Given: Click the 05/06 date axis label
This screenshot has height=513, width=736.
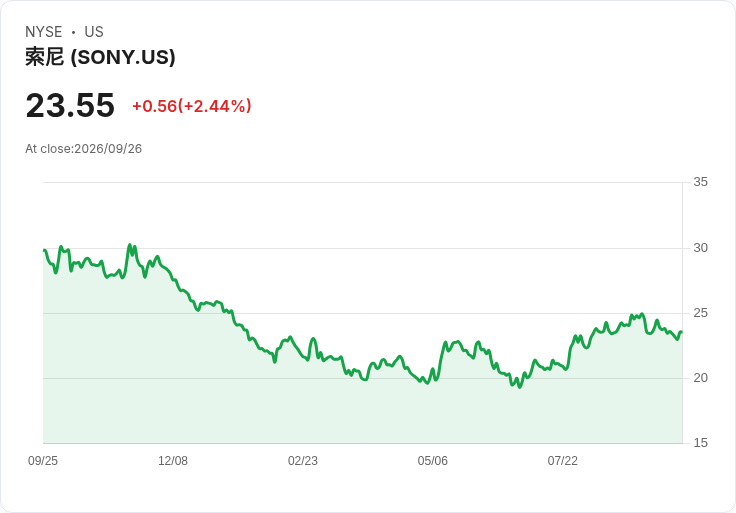Looking at the screenshot, I should click(x=432, y=461).
